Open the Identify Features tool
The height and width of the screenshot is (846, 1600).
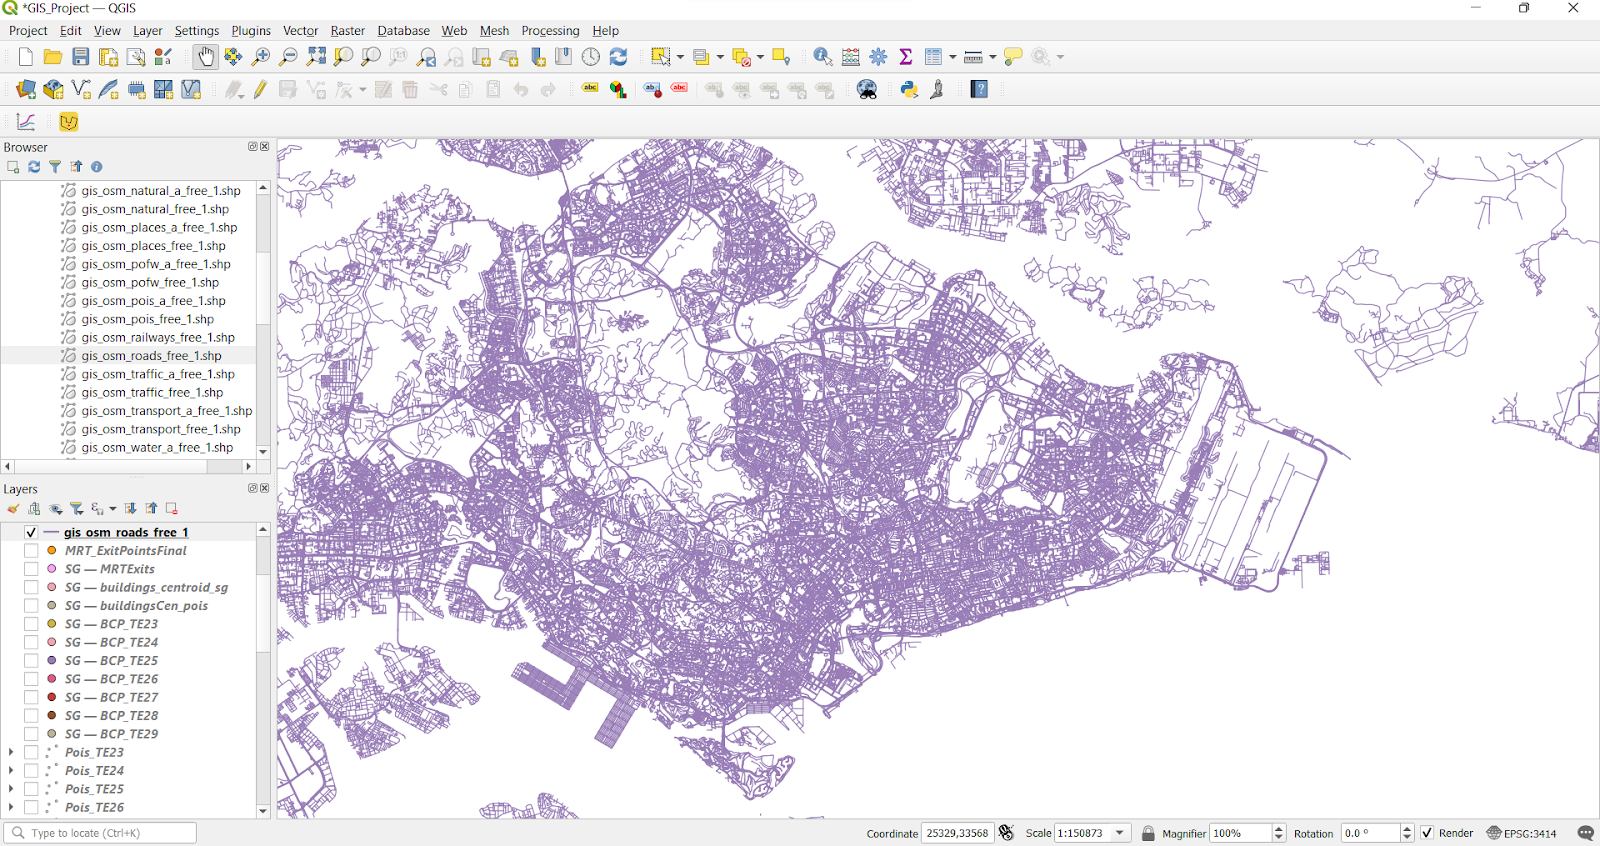click(822, 57)
